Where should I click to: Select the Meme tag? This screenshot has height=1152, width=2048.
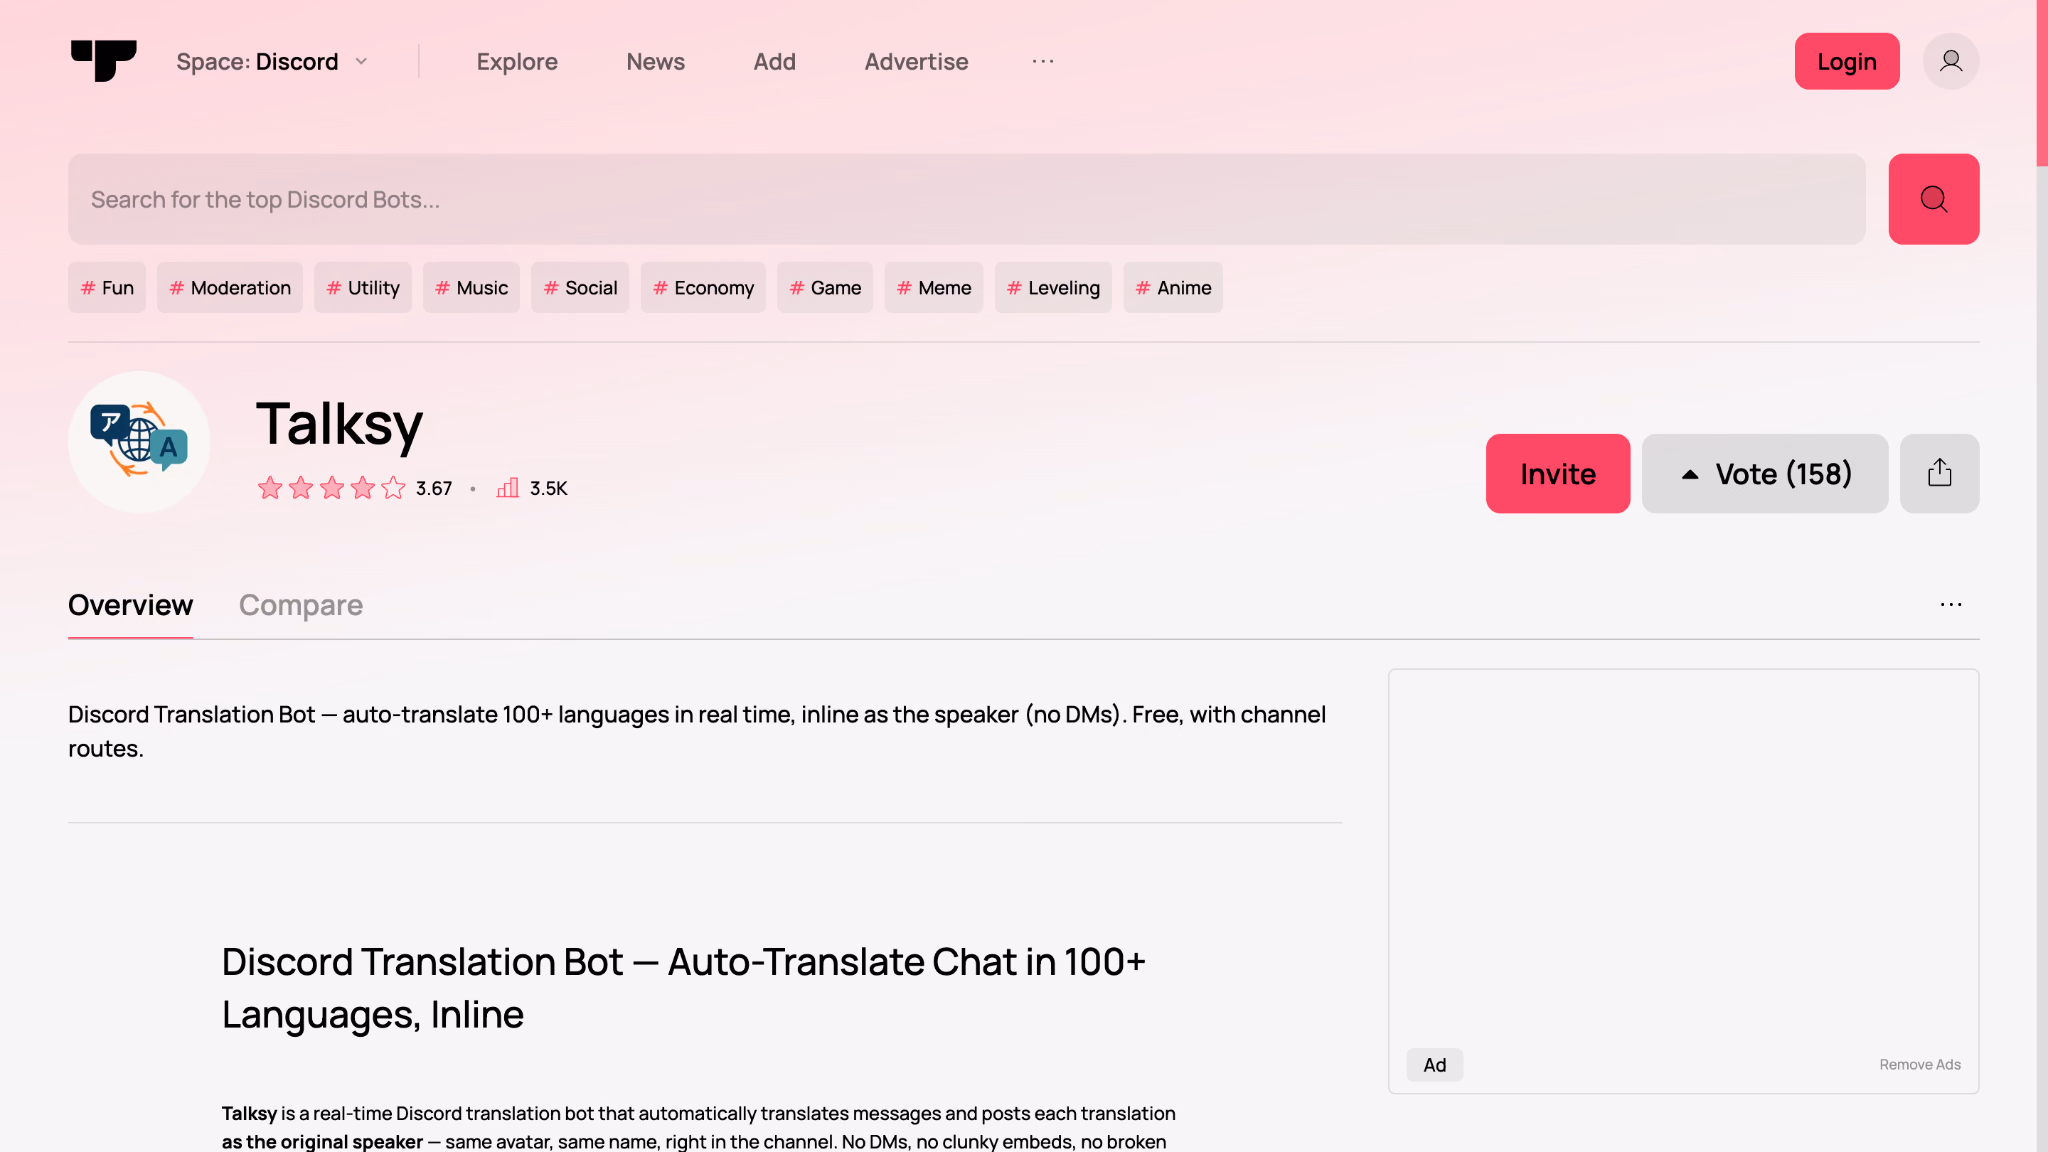point(933,288)
